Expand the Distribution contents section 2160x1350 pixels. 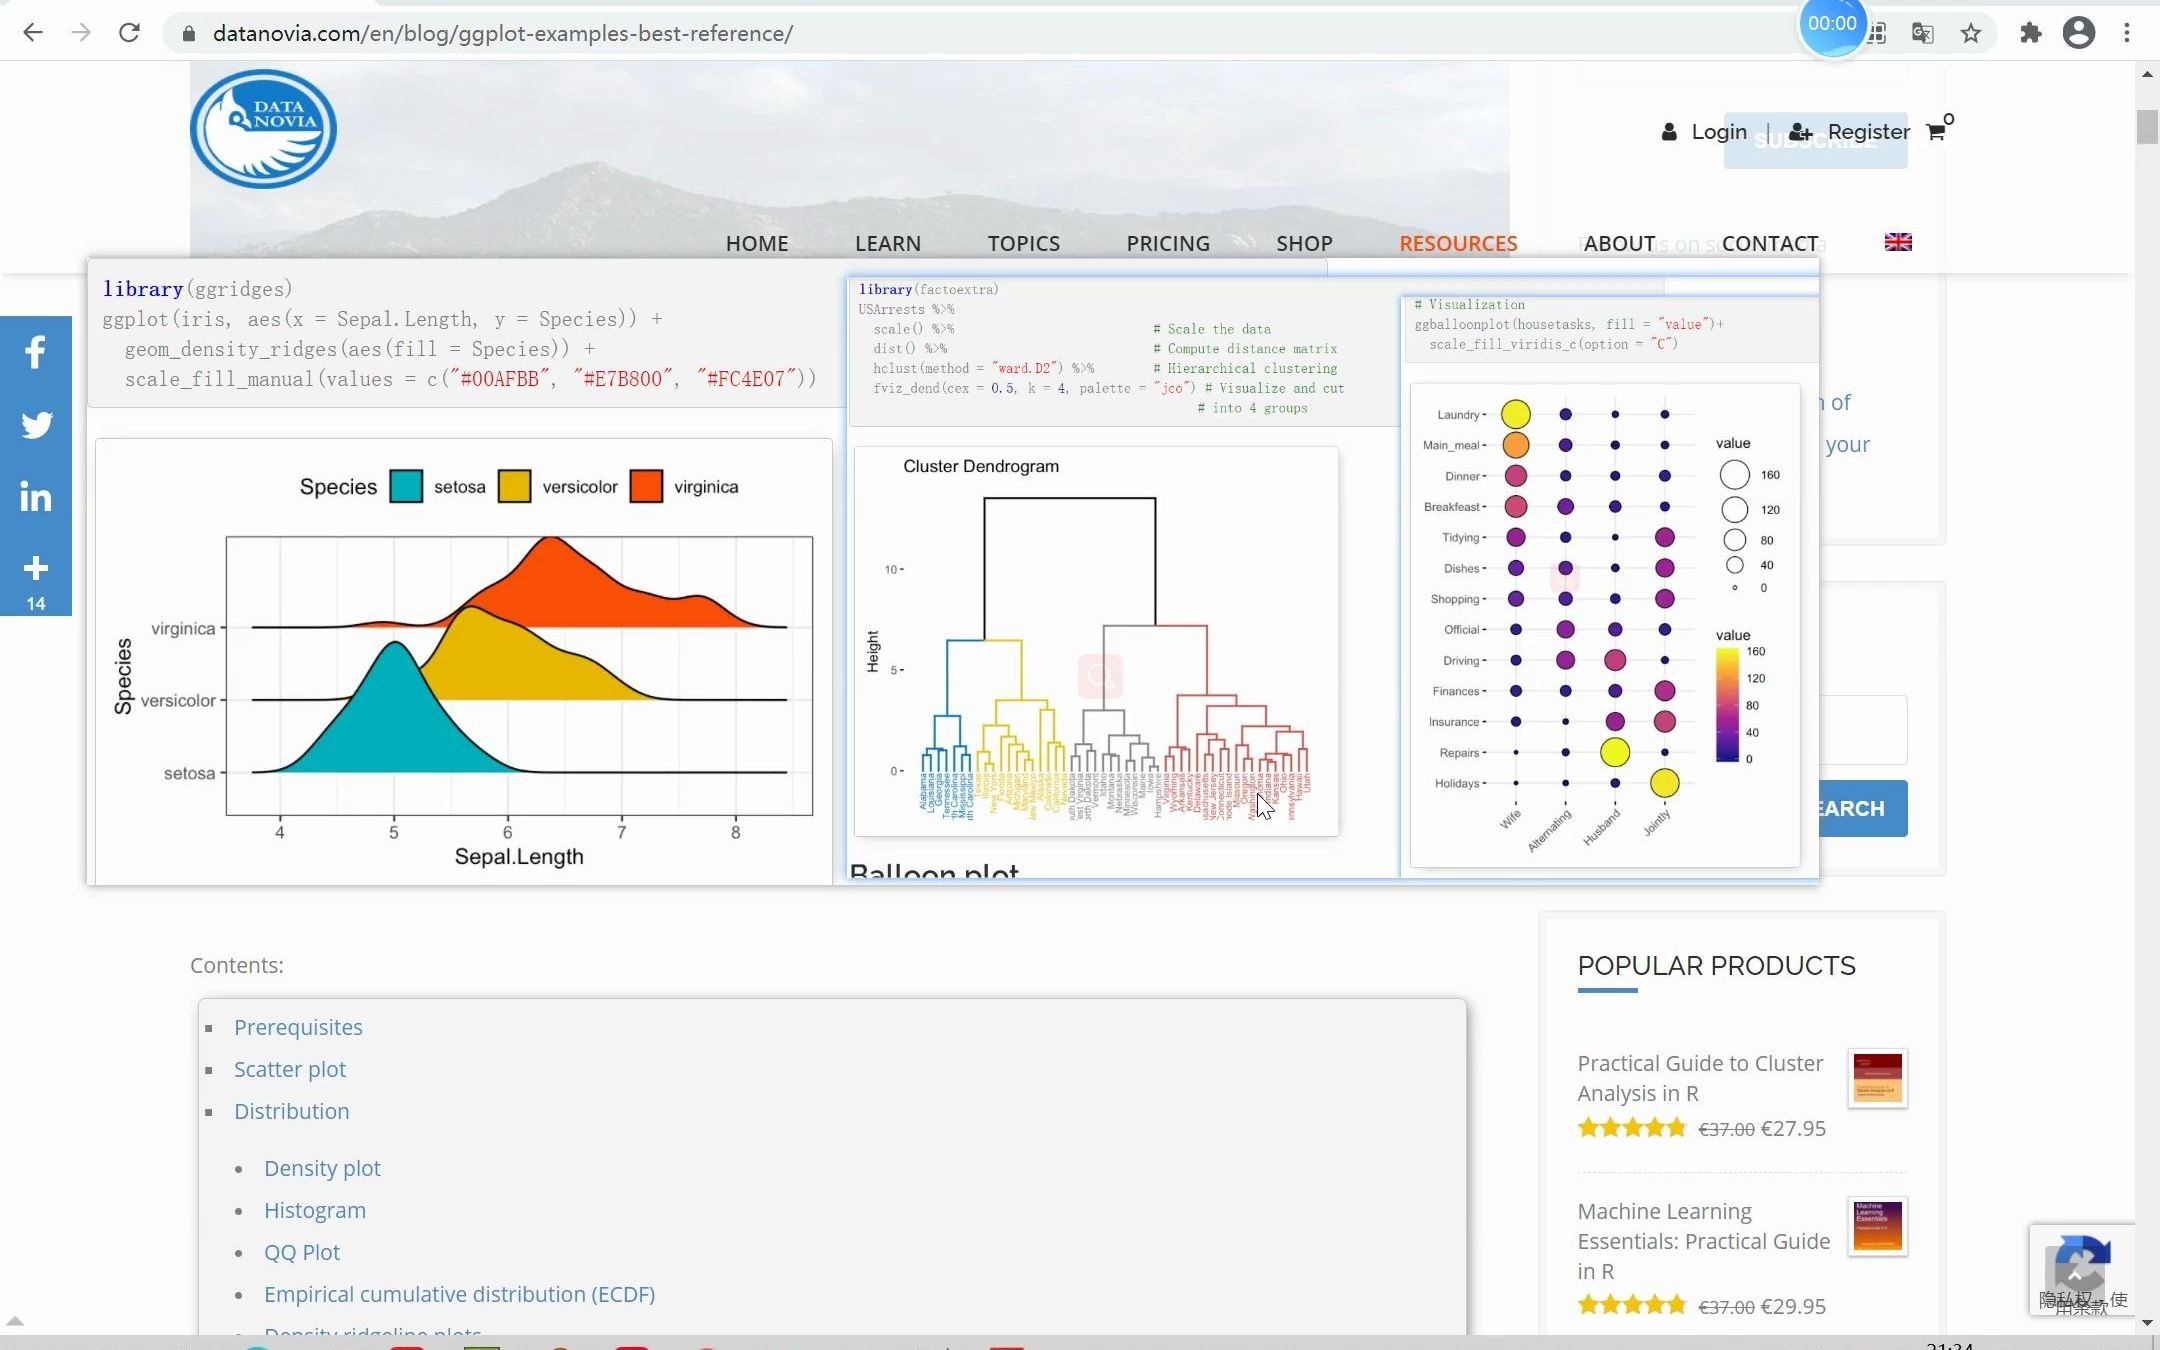click(x=292, y=1109)
